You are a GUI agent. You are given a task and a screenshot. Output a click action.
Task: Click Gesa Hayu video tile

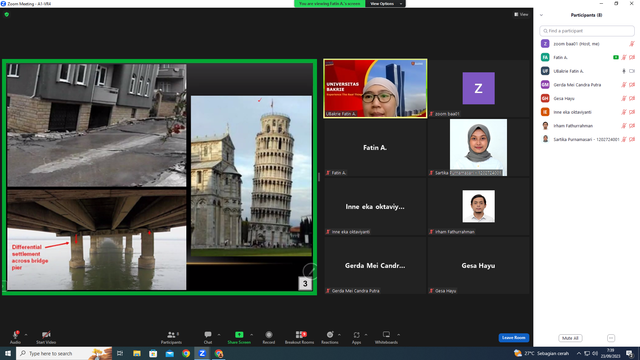coord(478,265)
